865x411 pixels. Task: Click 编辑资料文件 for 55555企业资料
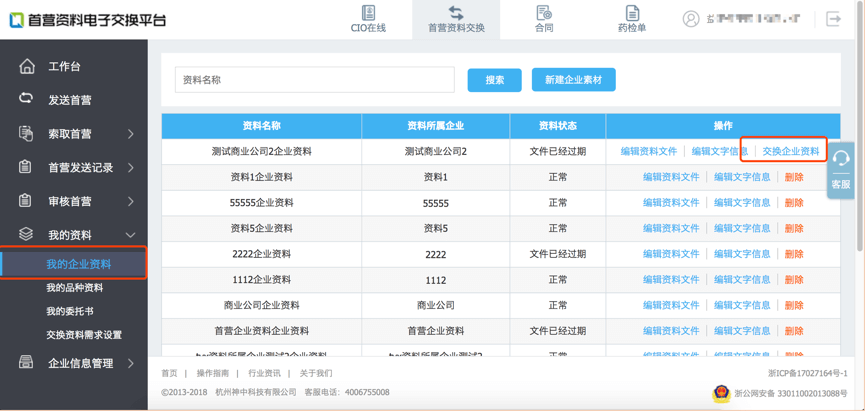tap(671, 202)
